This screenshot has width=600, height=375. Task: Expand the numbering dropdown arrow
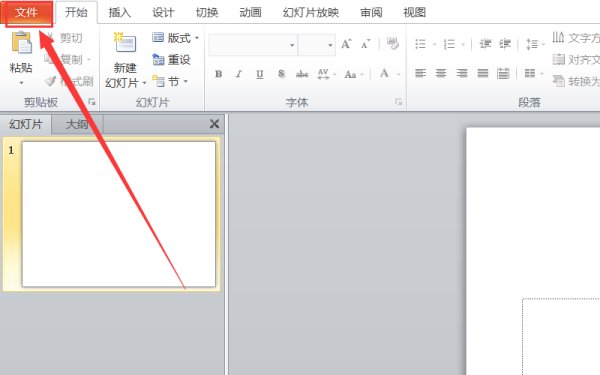pyautogui.click(x=463, y=44)
